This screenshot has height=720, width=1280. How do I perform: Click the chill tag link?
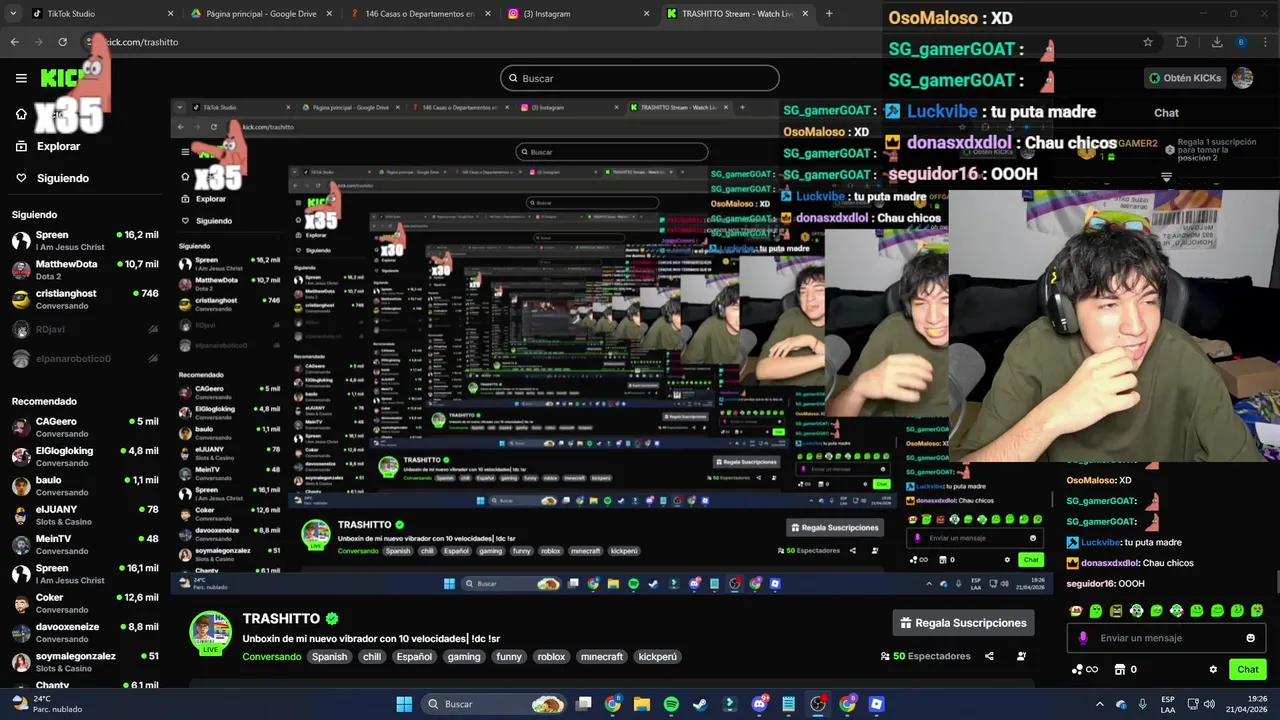(372, 657)
